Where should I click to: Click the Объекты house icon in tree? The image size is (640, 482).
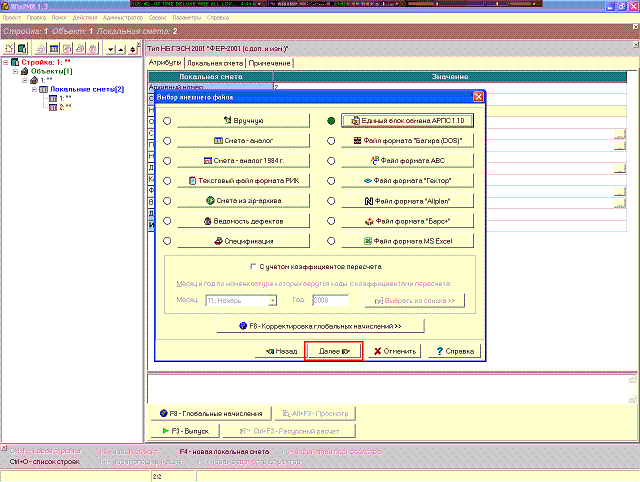click(24, 71)
